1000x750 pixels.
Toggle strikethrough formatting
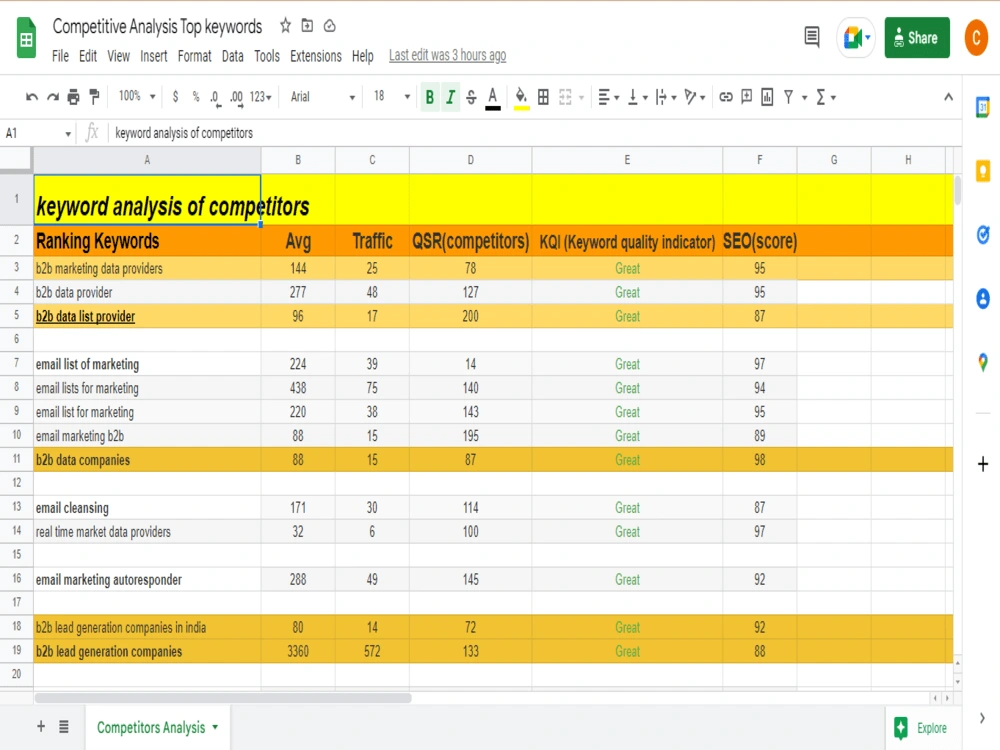(471, 97)
